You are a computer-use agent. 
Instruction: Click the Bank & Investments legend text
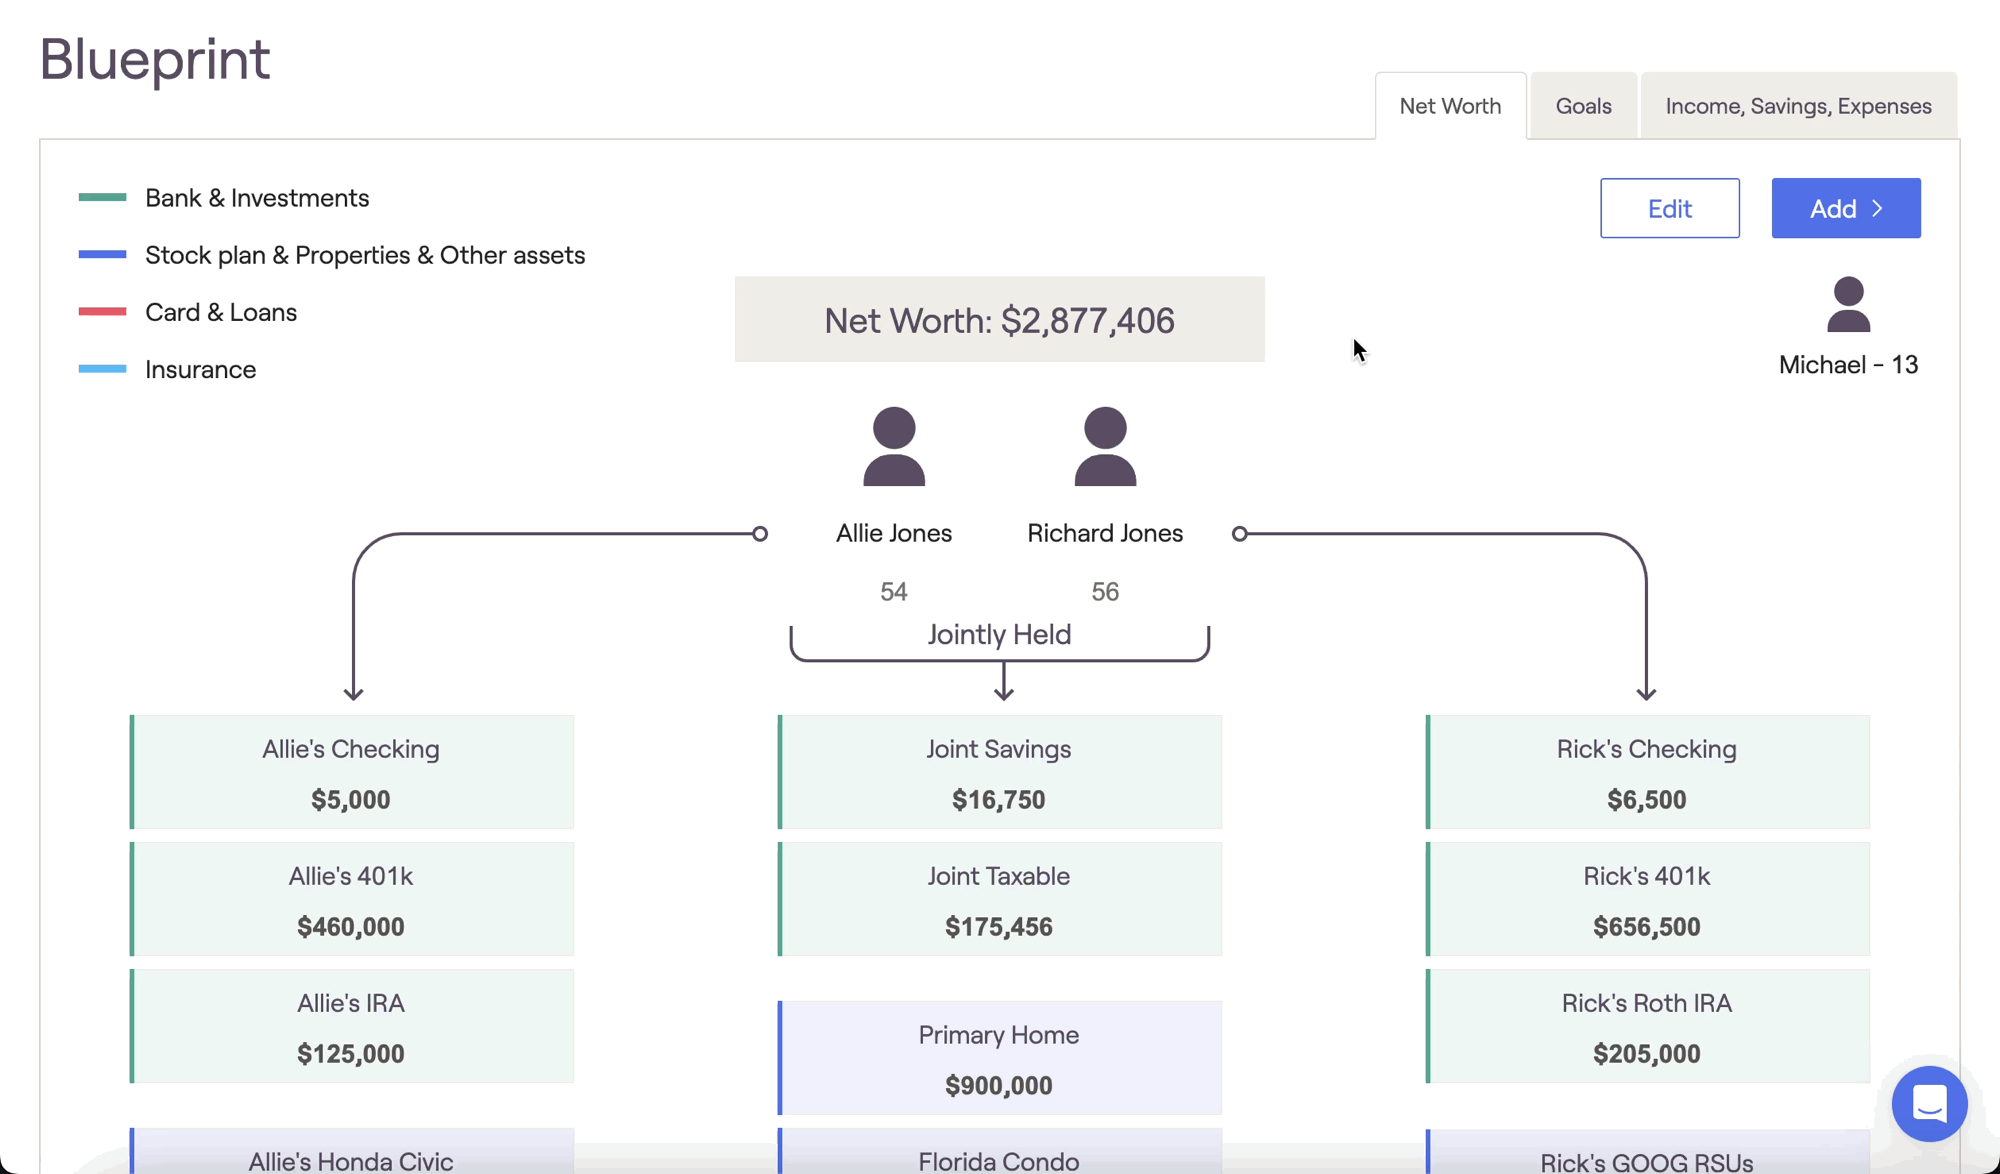coord(257,198)
